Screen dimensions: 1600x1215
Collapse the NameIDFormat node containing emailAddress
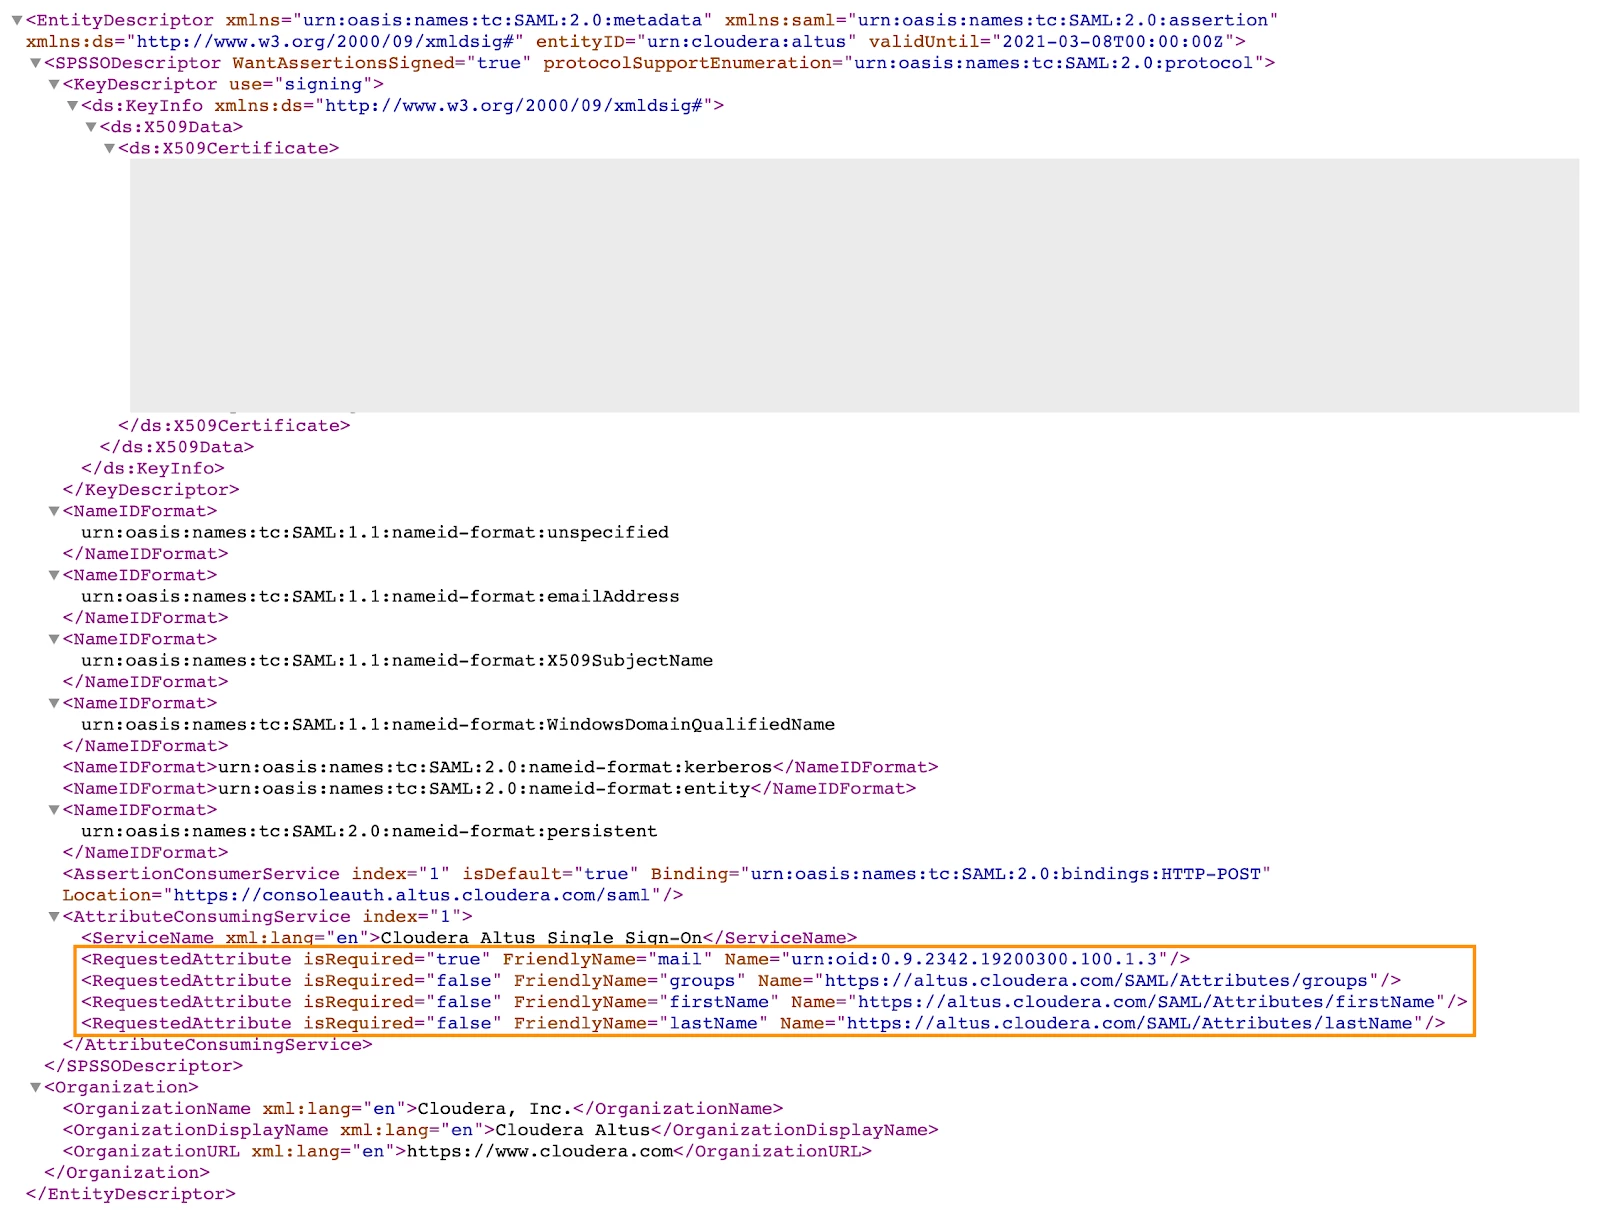[x=54, y=575]
